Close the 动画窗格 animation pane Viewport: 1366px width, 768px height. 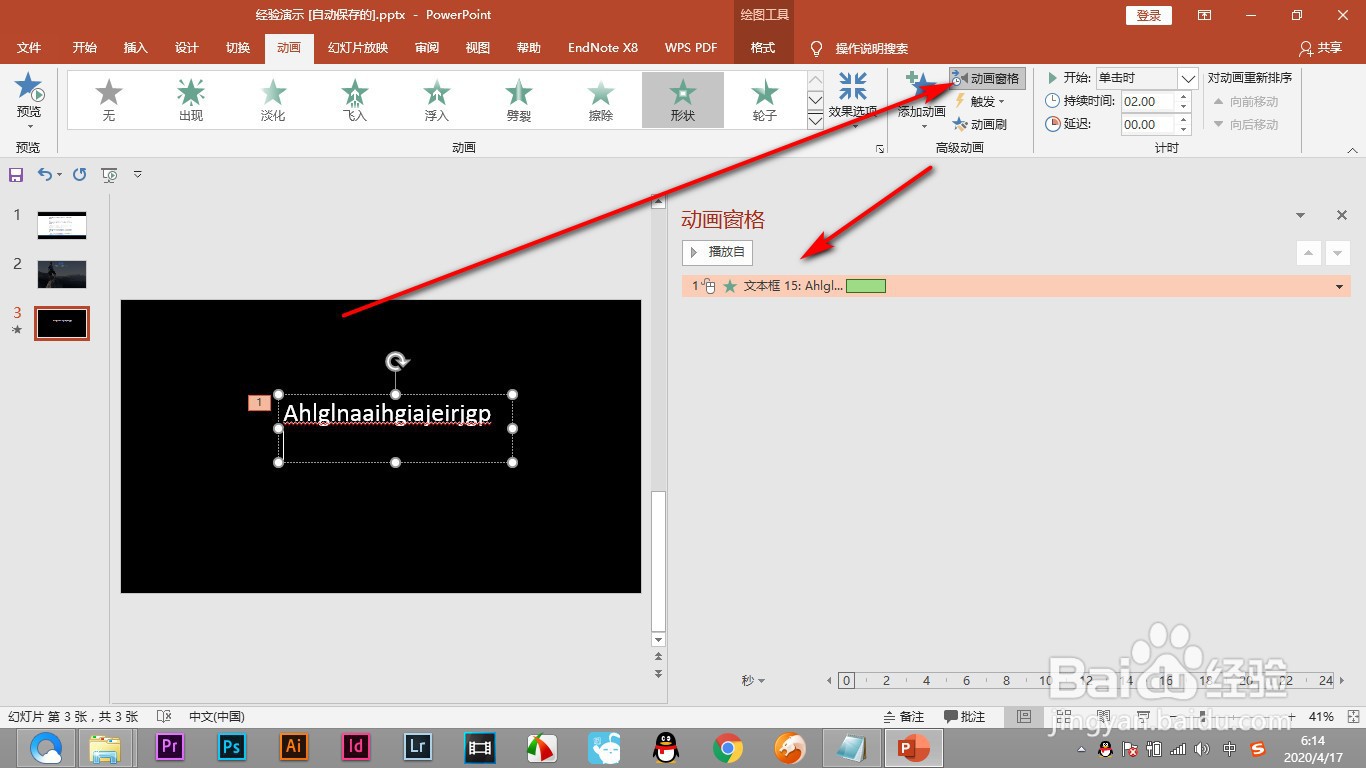point(1342,215)
